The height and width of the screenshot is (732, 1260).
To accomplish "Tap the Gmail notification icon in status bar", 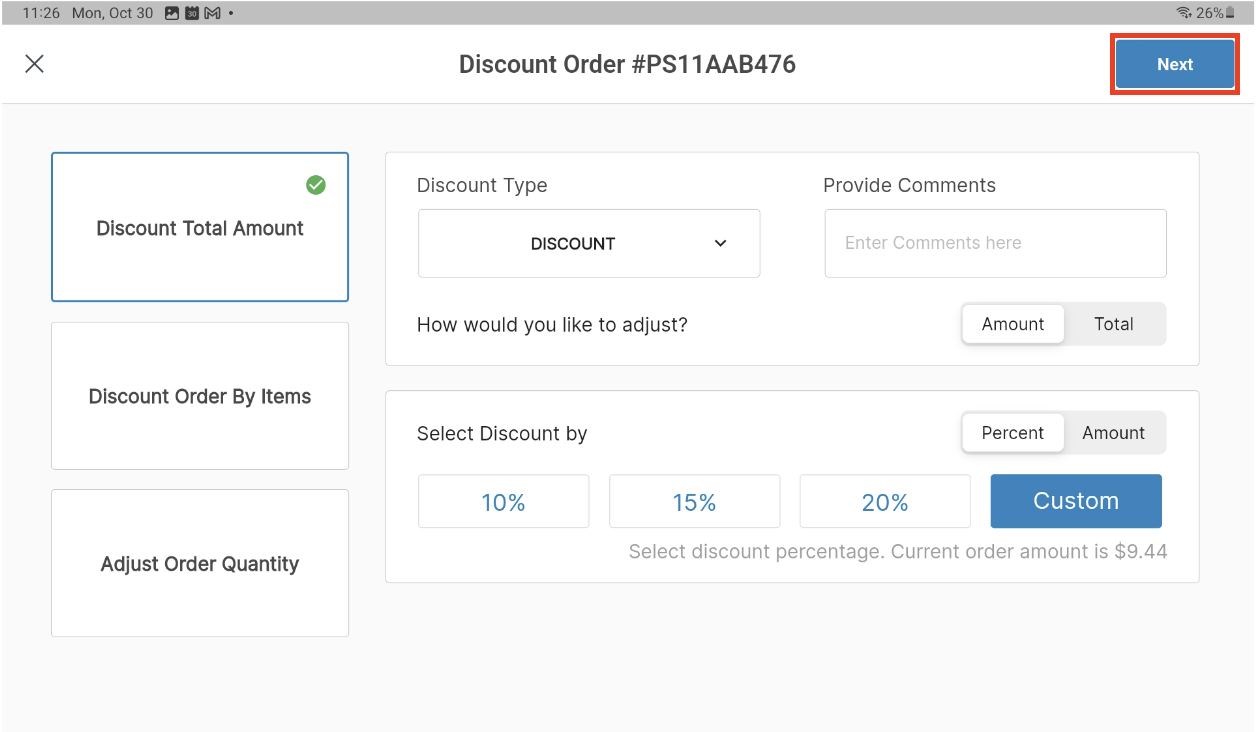I will [x=212, y=13].
